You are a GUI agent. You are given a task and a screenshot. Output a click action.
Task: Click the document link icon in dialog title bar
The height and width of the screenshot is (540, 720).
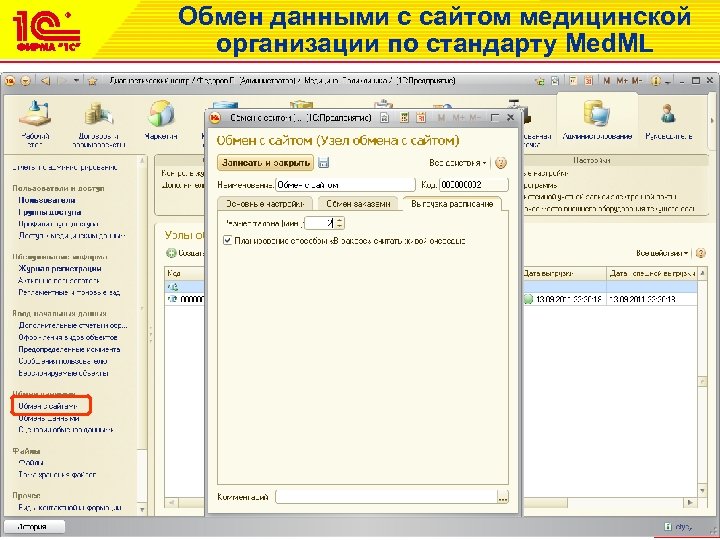click(385, 118)
